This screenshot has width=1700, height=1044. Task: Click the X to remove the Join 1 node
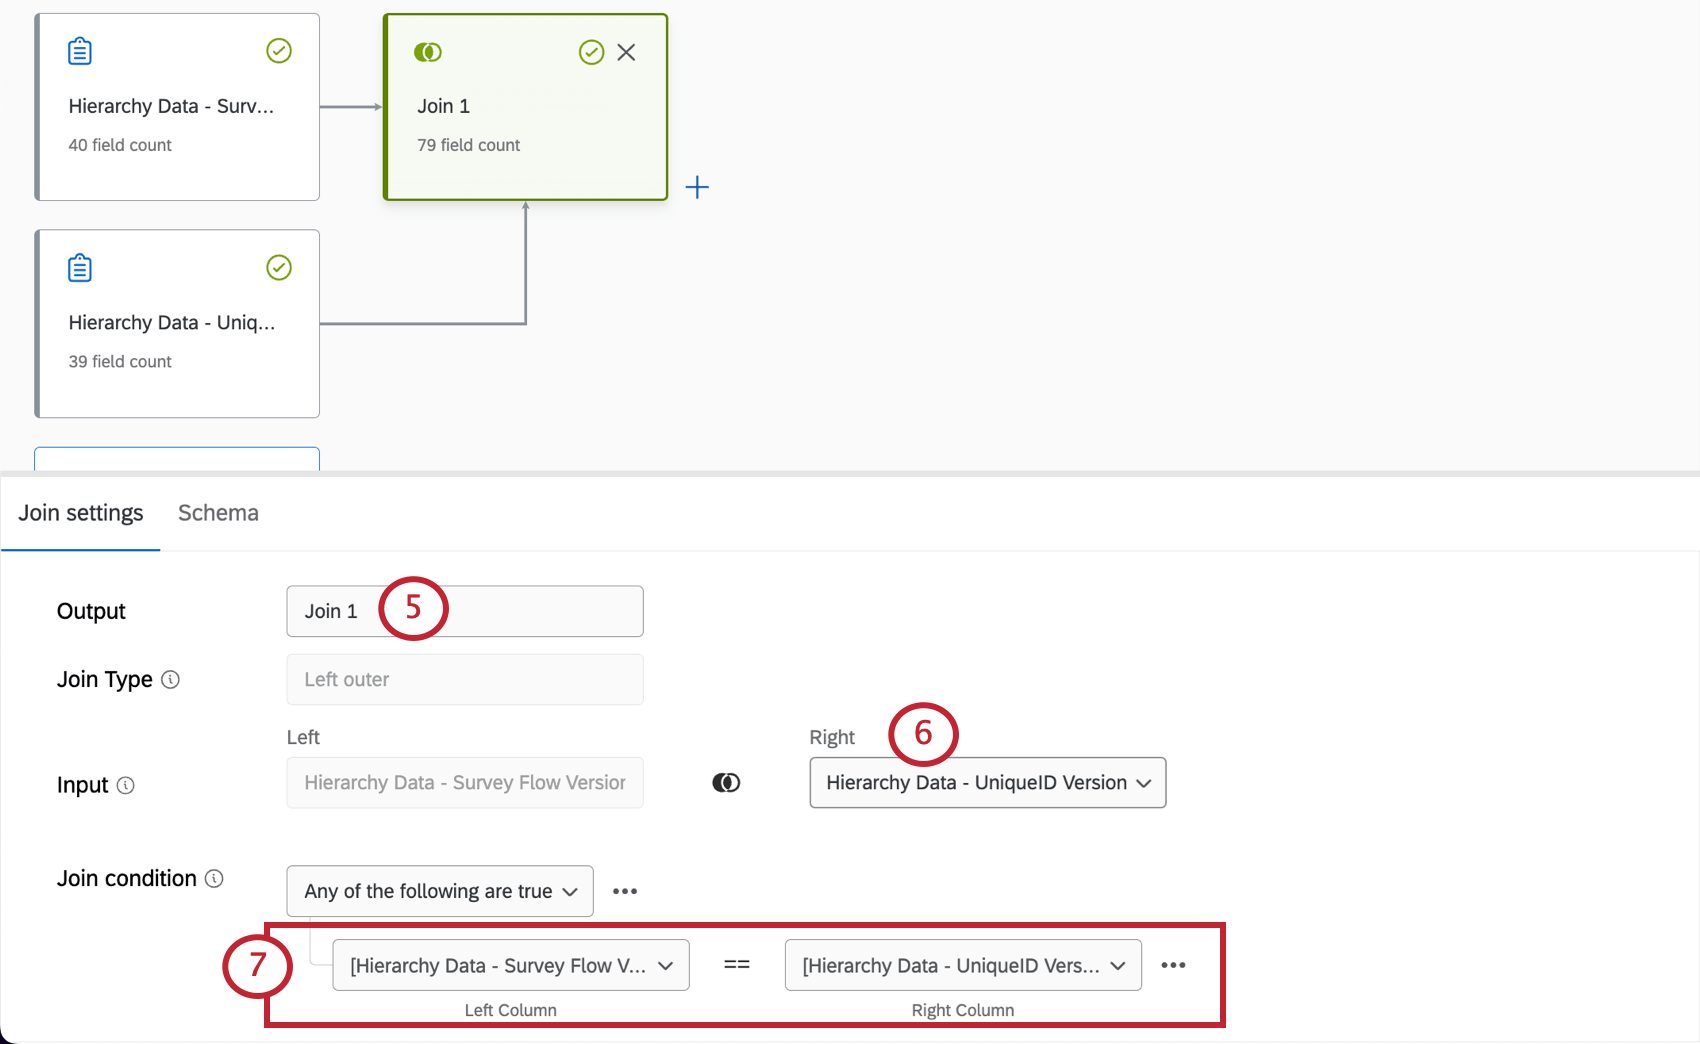(x=627, y=52)
